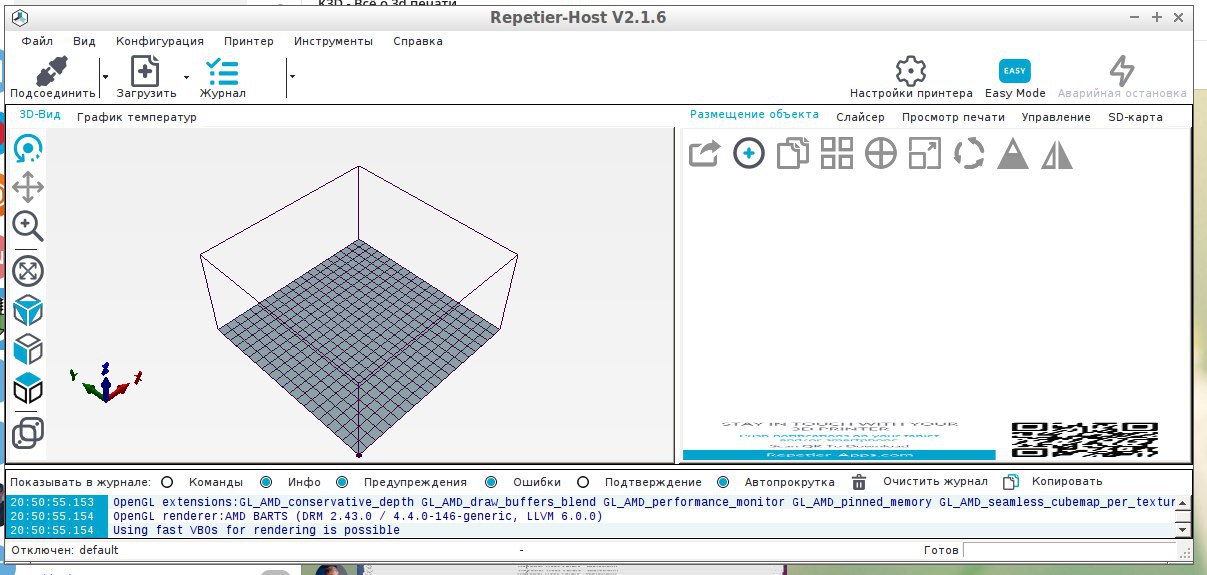Expand toolbar overflow arrow after Журнал
Image resolution: width=1207 pixels, height=575 pixels.
coord(292,76)
